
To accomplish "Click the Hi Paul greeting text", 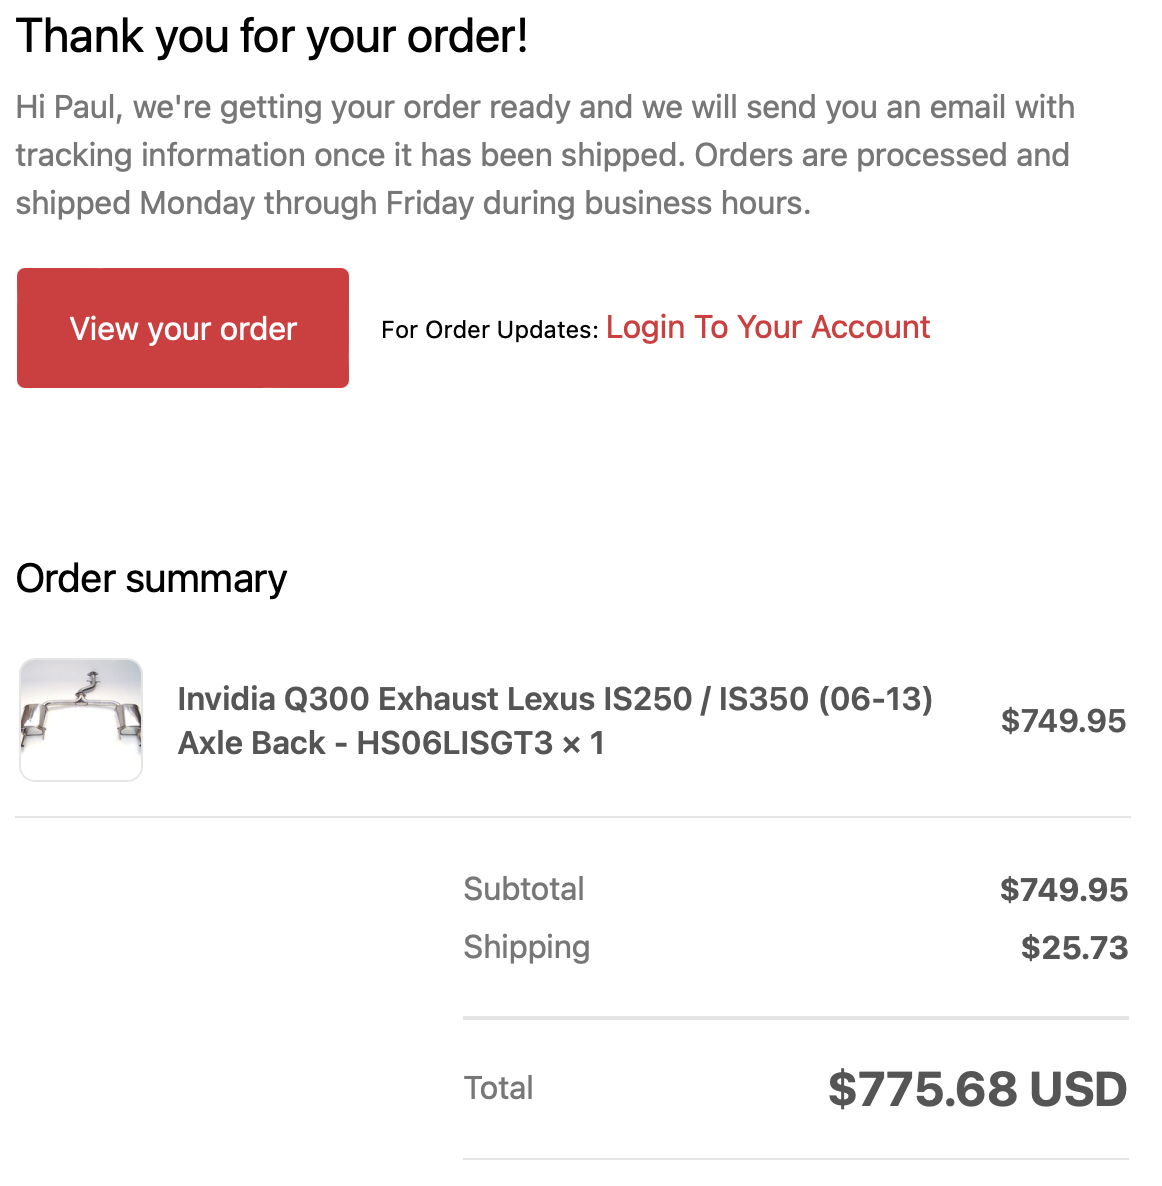I will coord(68,107).
